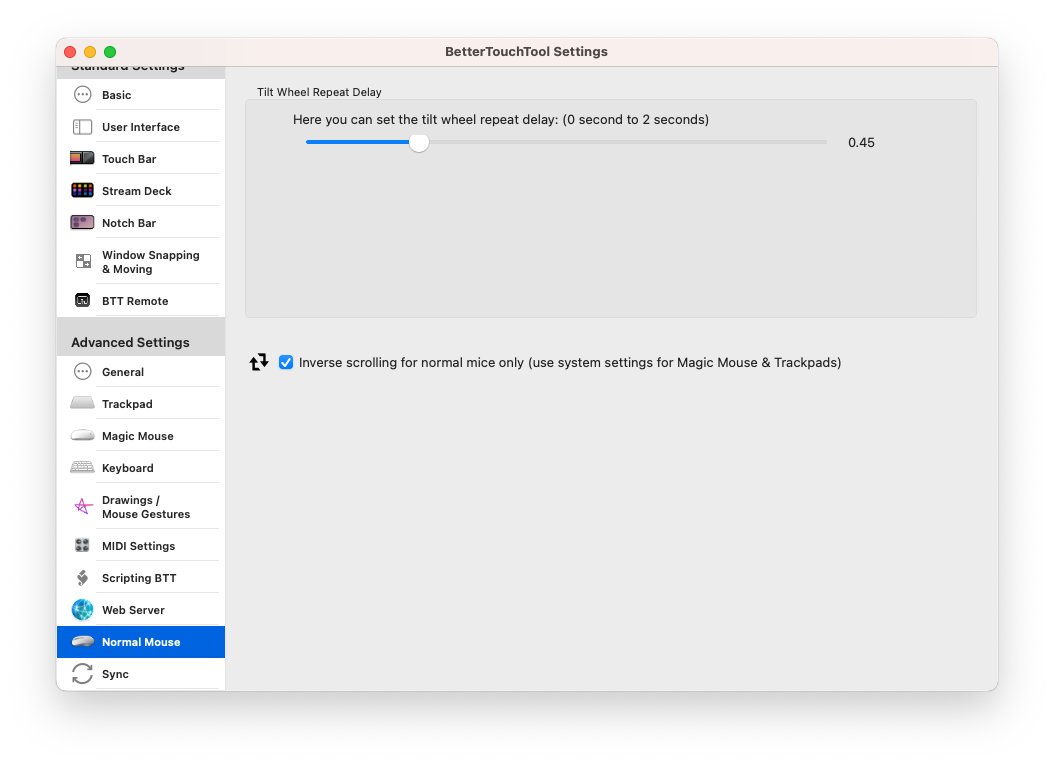Click the BetterTouchTool Settings window title
The height and width of the screenshot is (765, 1054).
click(526, 52)
